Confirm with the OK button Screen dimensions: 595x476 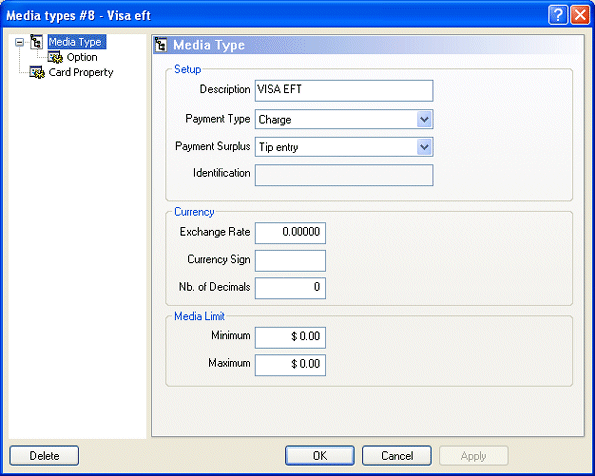click(x=320, y=456)
